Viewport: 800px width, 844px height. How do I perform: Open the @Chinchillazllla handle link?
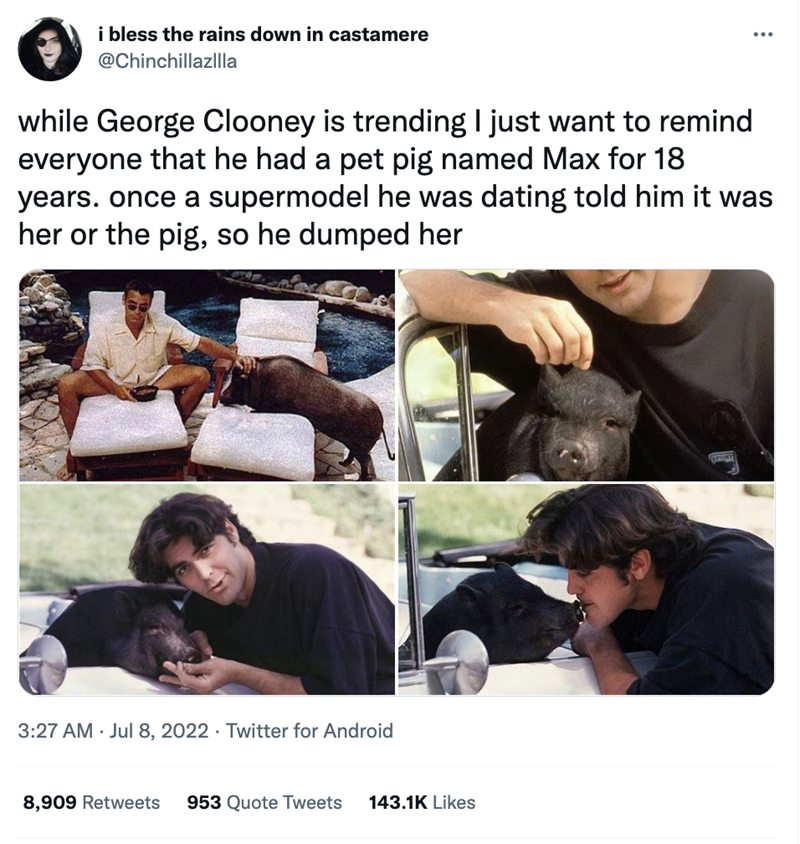tap(167, 60)
